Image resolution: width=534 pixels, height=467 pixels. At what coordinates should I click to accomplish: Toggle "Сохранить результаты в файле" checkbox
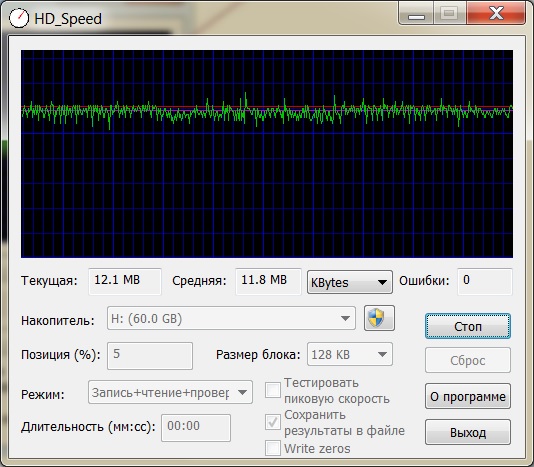click(x=273, y=422)
